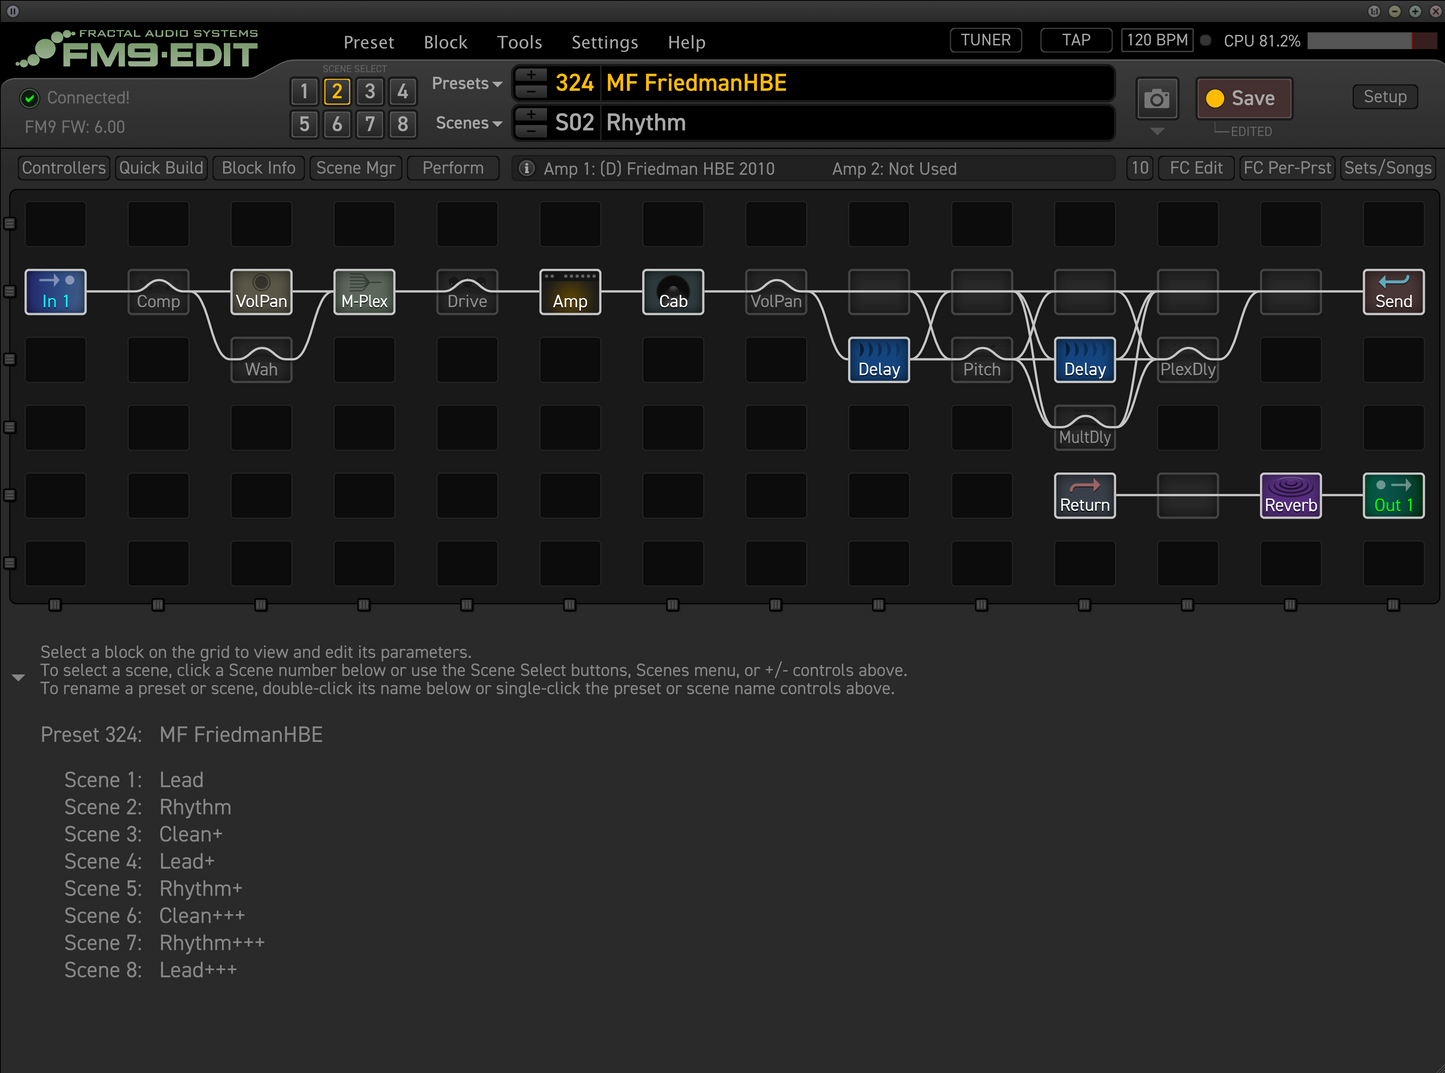Select the purple Reverb block
The width and height of the screenshot is (1445, 1073).
pos(1290,496)
